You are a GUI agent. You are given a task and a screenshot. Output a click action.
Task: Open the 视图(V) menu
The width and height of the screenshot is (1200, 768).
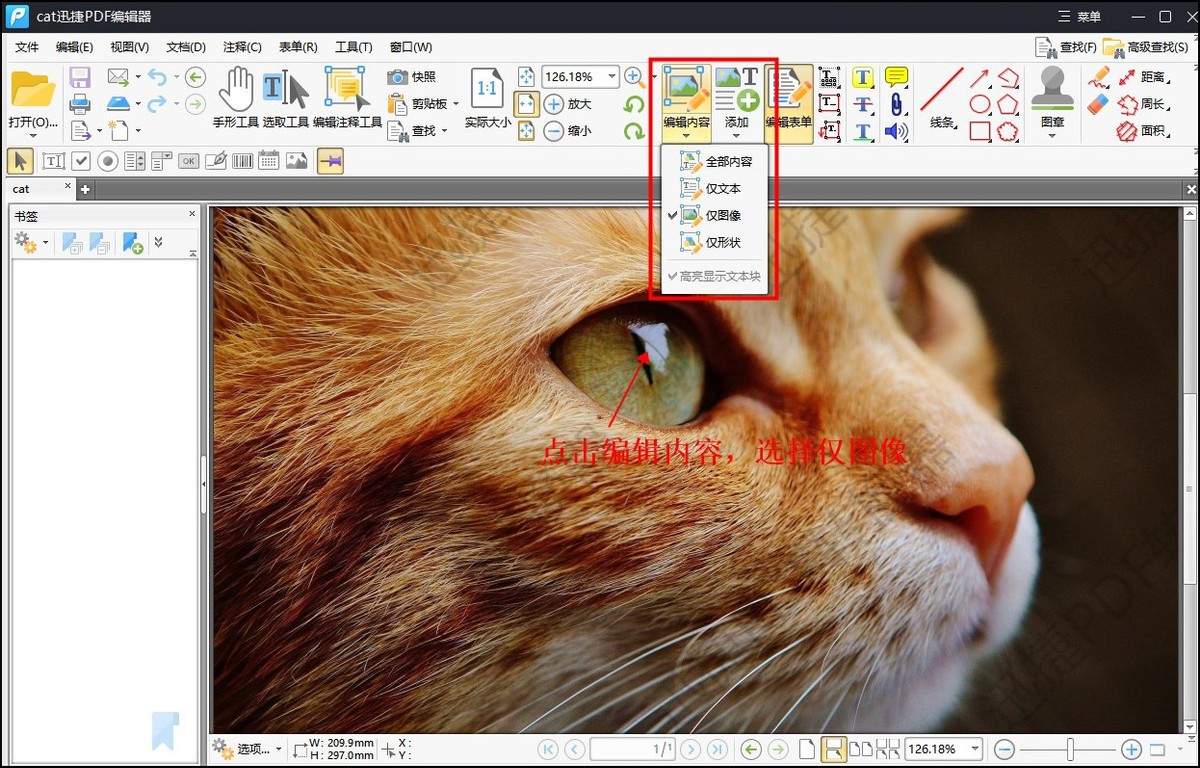tap(129, 47)
